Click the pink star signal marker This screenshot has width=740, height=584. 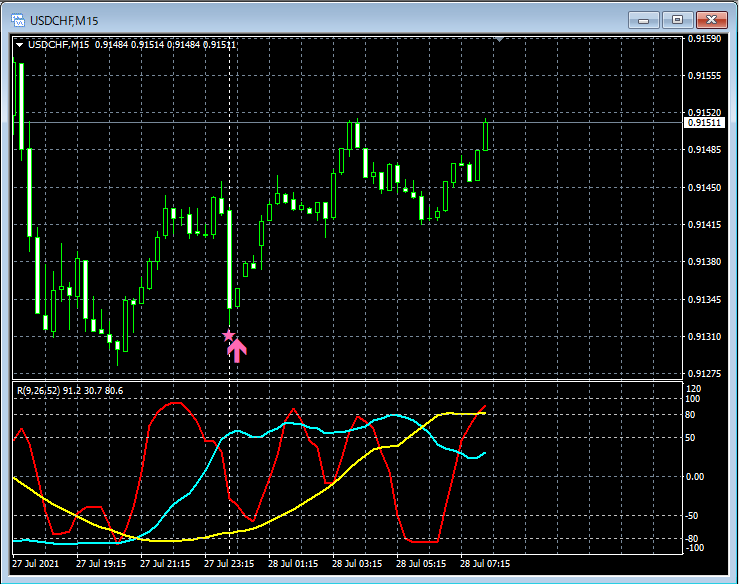pyautogui.click(x=228, y=336)
